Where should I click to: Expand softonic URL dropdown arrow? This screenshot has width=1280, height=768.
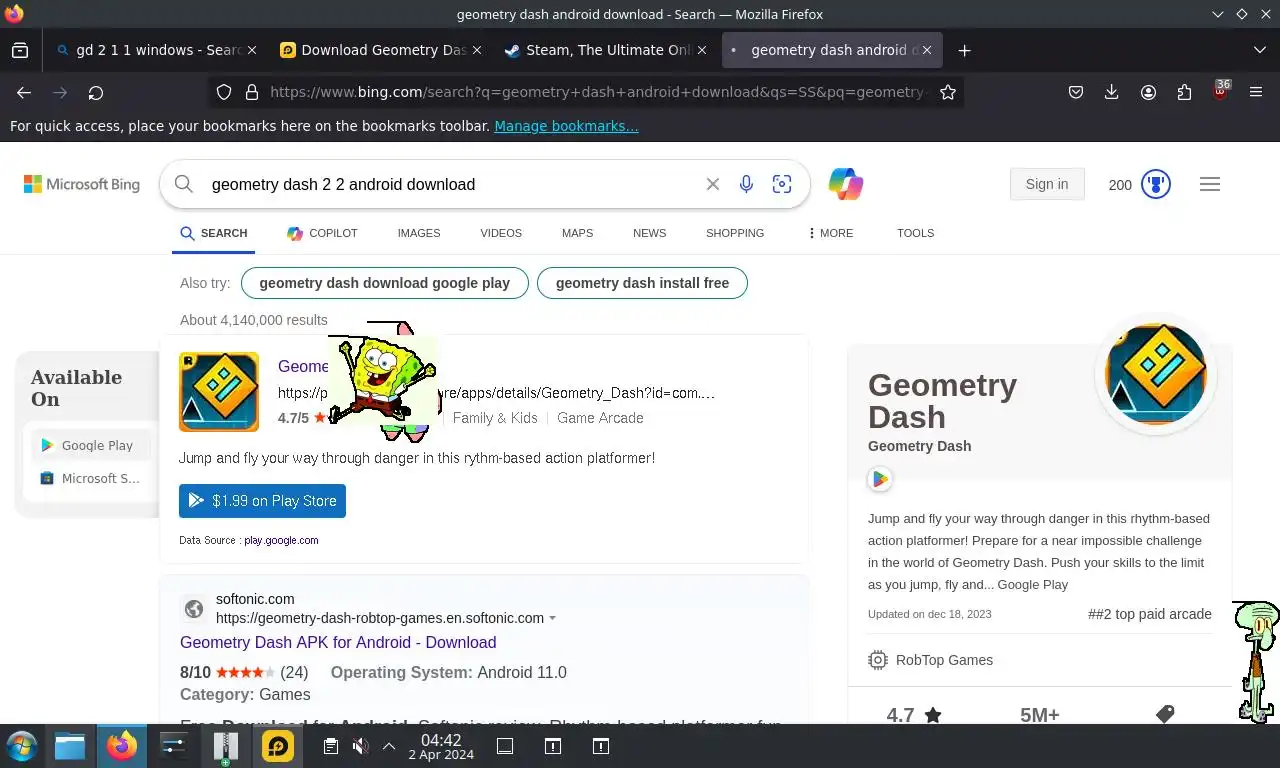[x=552, y=618]
